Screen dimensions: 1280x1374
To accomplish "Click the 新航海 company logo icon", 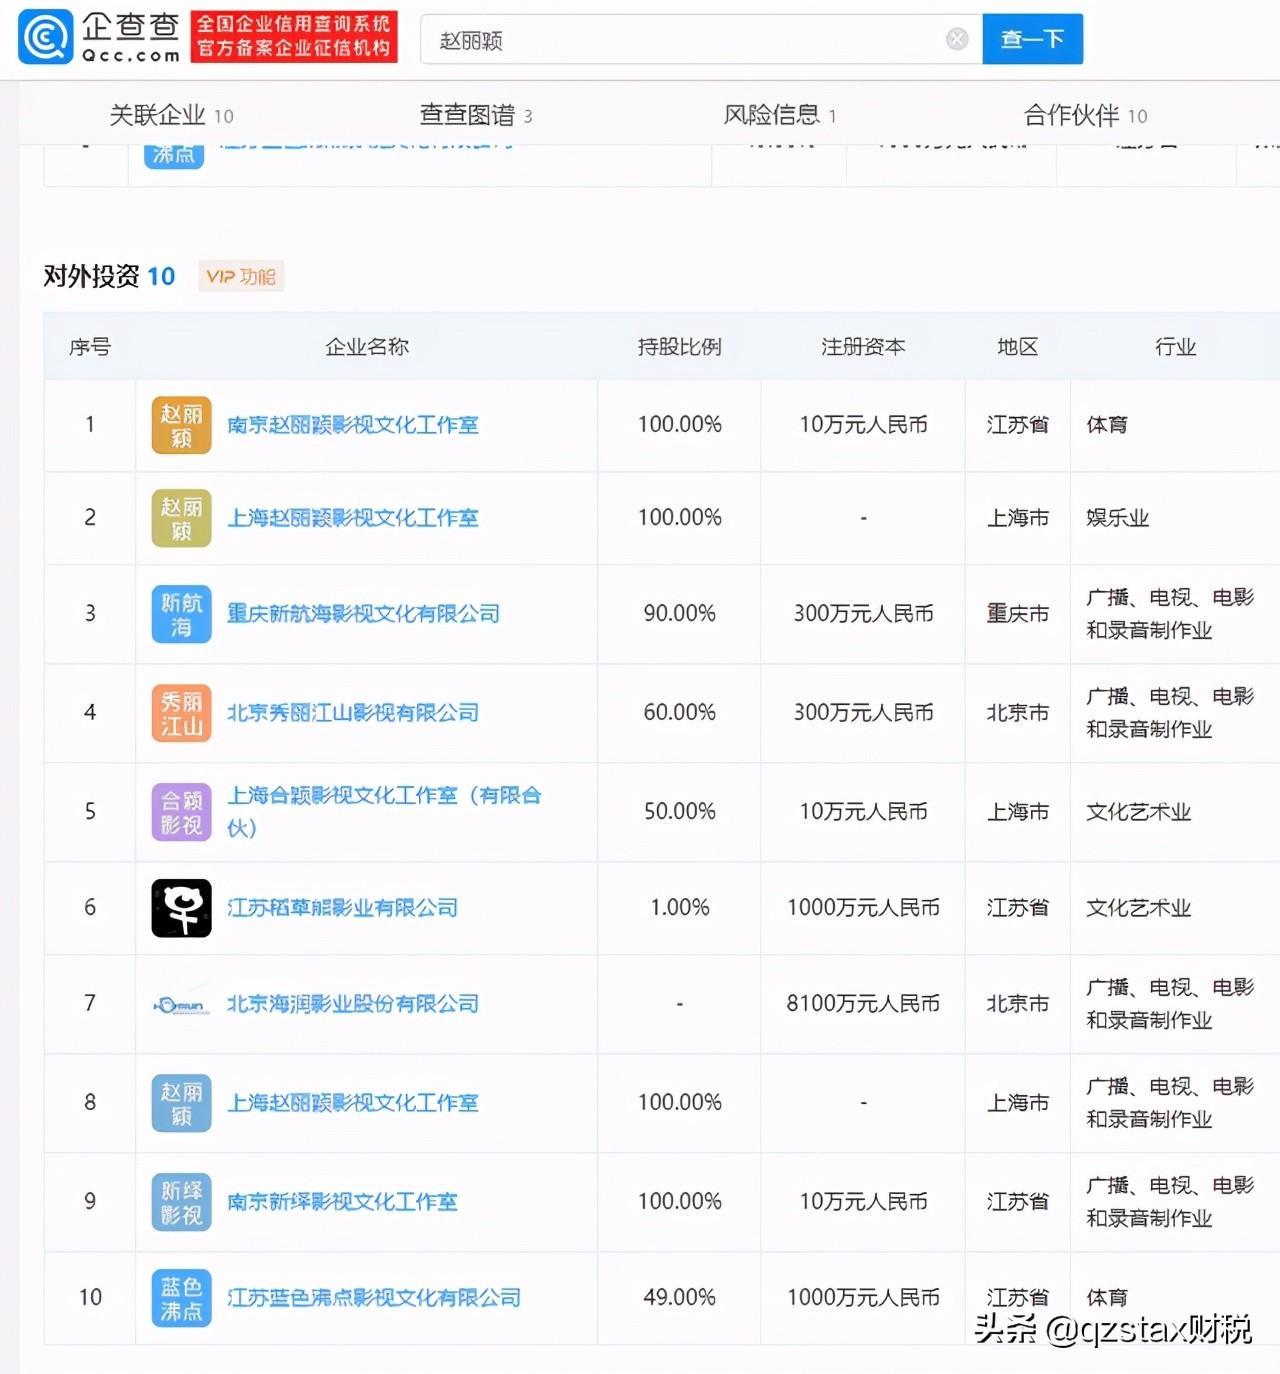I will 181,614.
